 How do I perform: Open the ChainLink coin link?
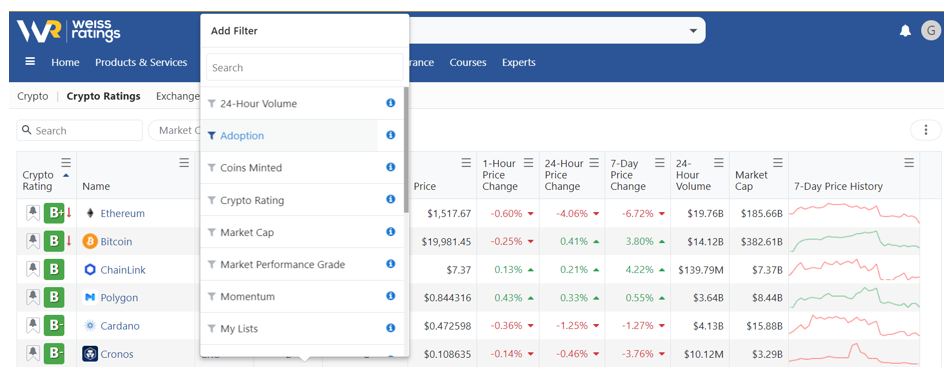(123, 270)
